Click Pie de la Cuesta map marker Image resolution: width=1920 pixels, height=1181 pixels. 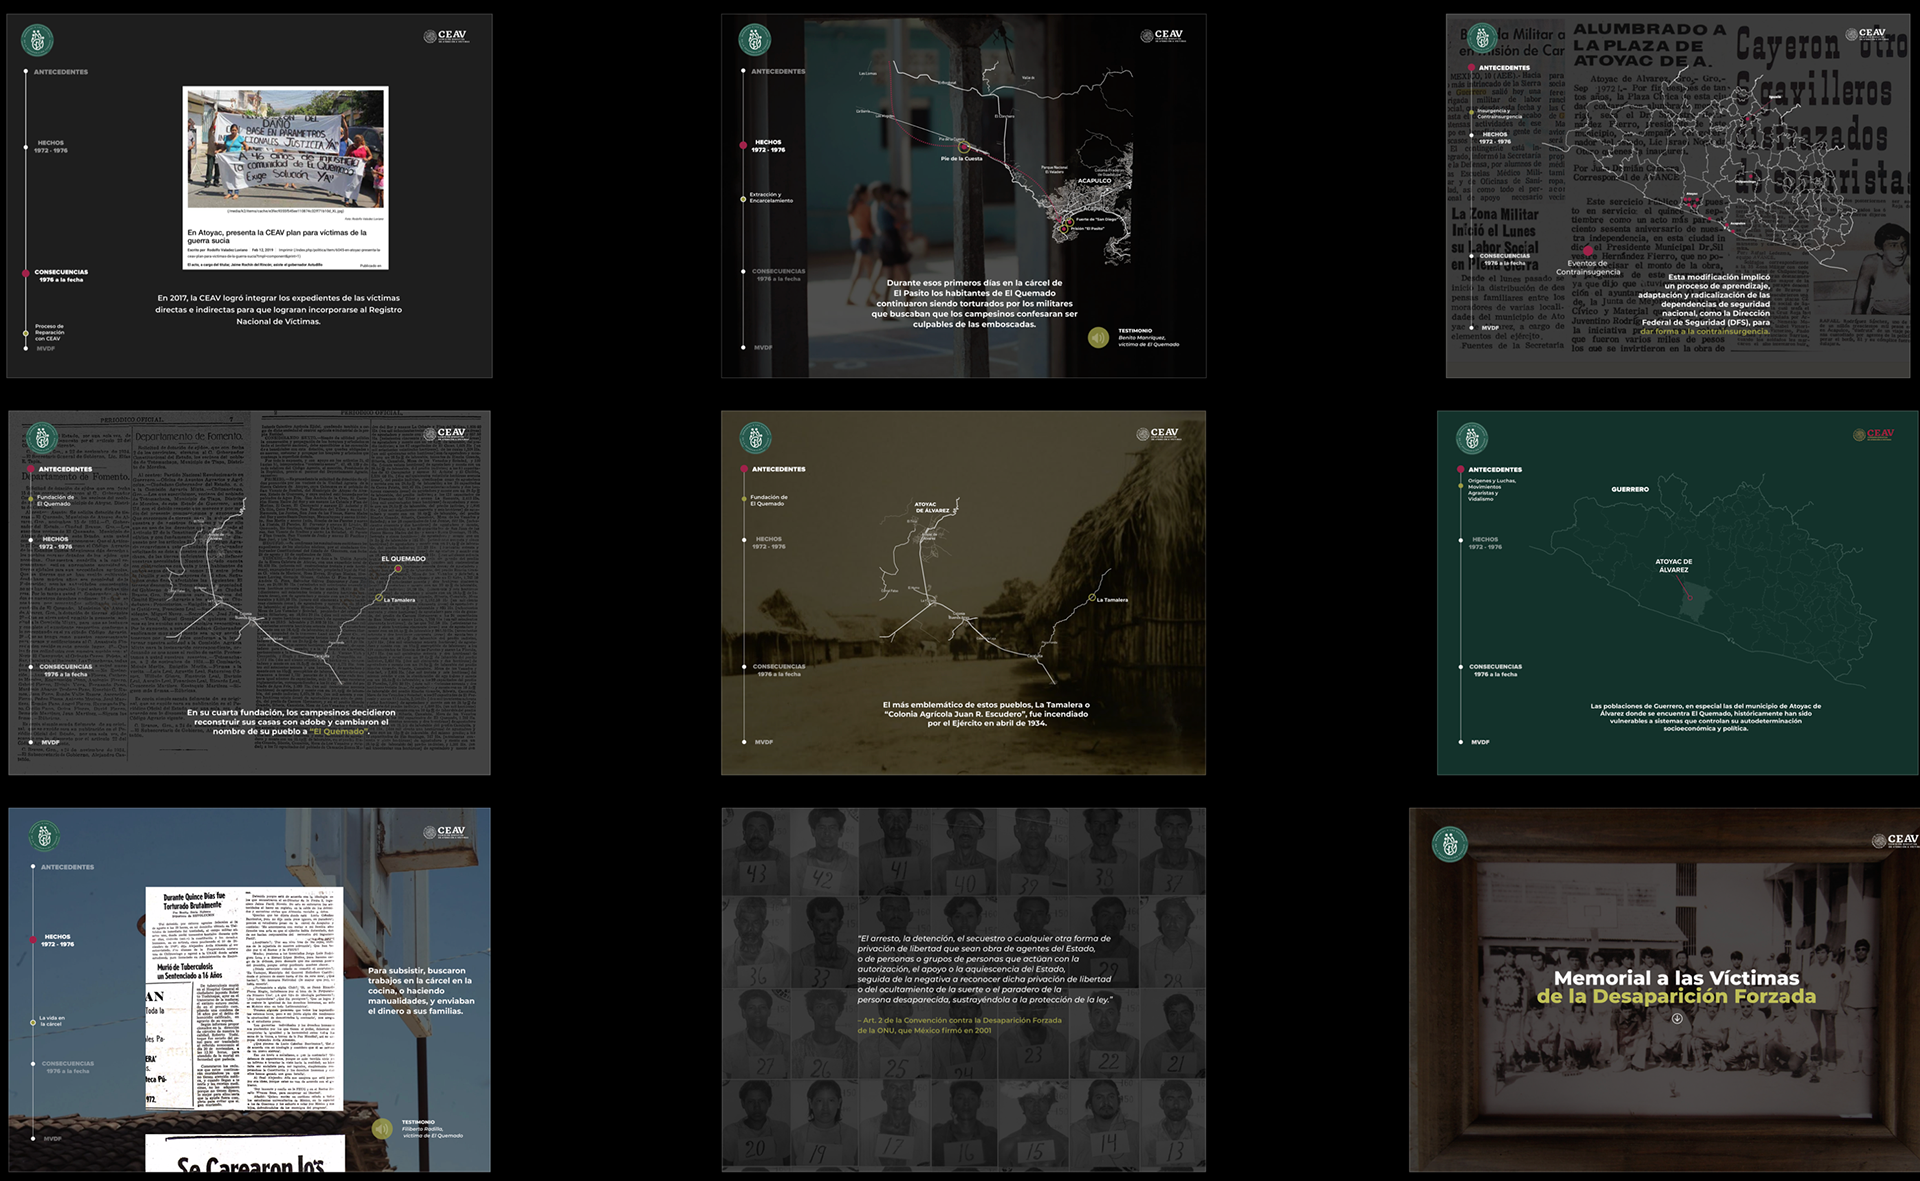[x=963, y=148]
